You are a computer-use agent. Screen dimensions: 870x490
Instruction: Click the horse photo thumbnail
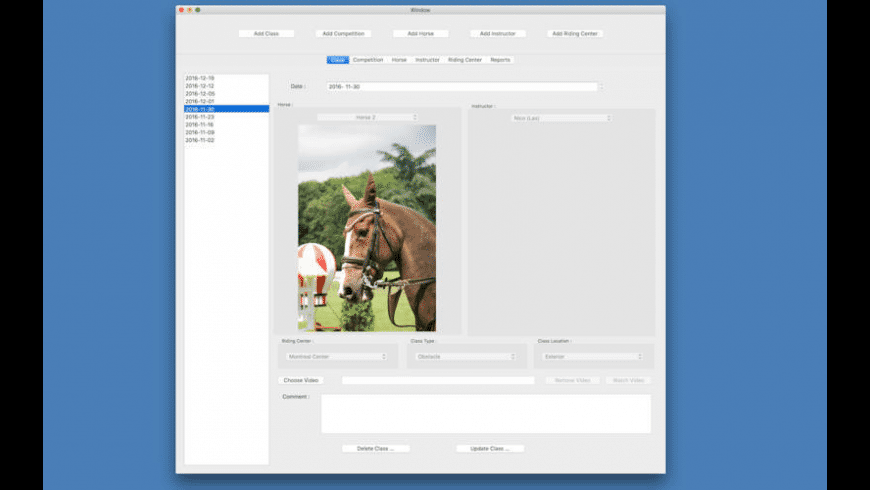(367, 228)
